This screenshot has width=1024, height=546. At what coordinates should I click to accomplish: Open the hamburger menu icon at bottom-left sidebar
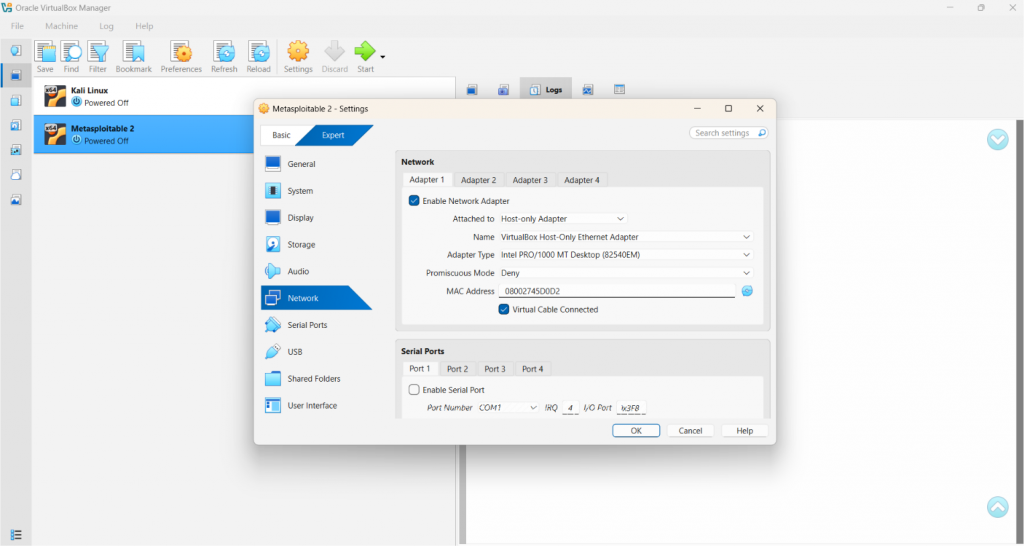click(16, 535)
